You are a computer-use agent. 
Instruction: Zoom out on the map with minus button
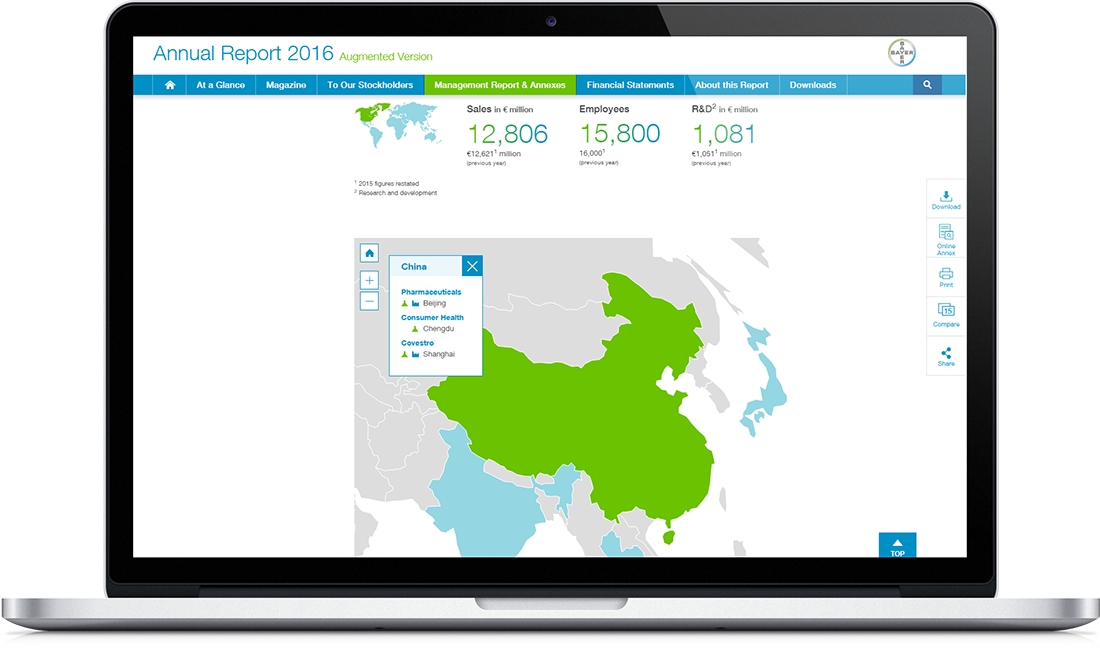point(369,301)
